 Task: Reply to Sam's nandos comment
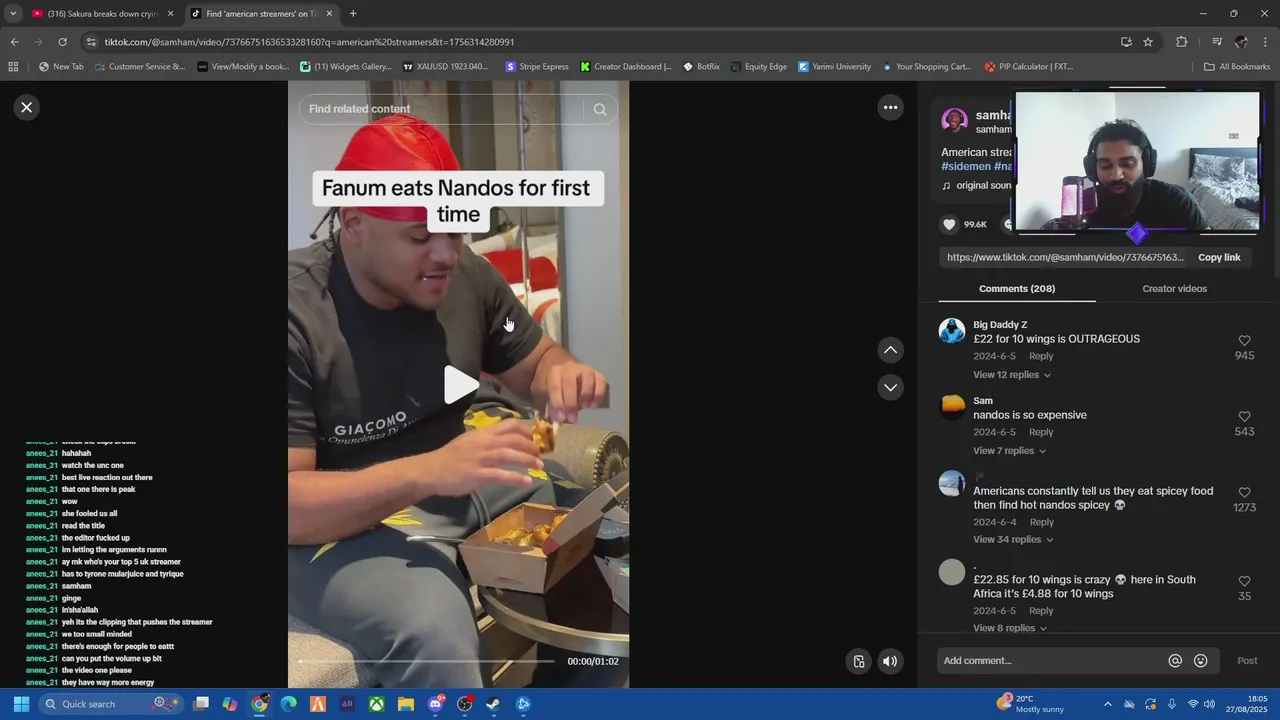click(1041, 432)
